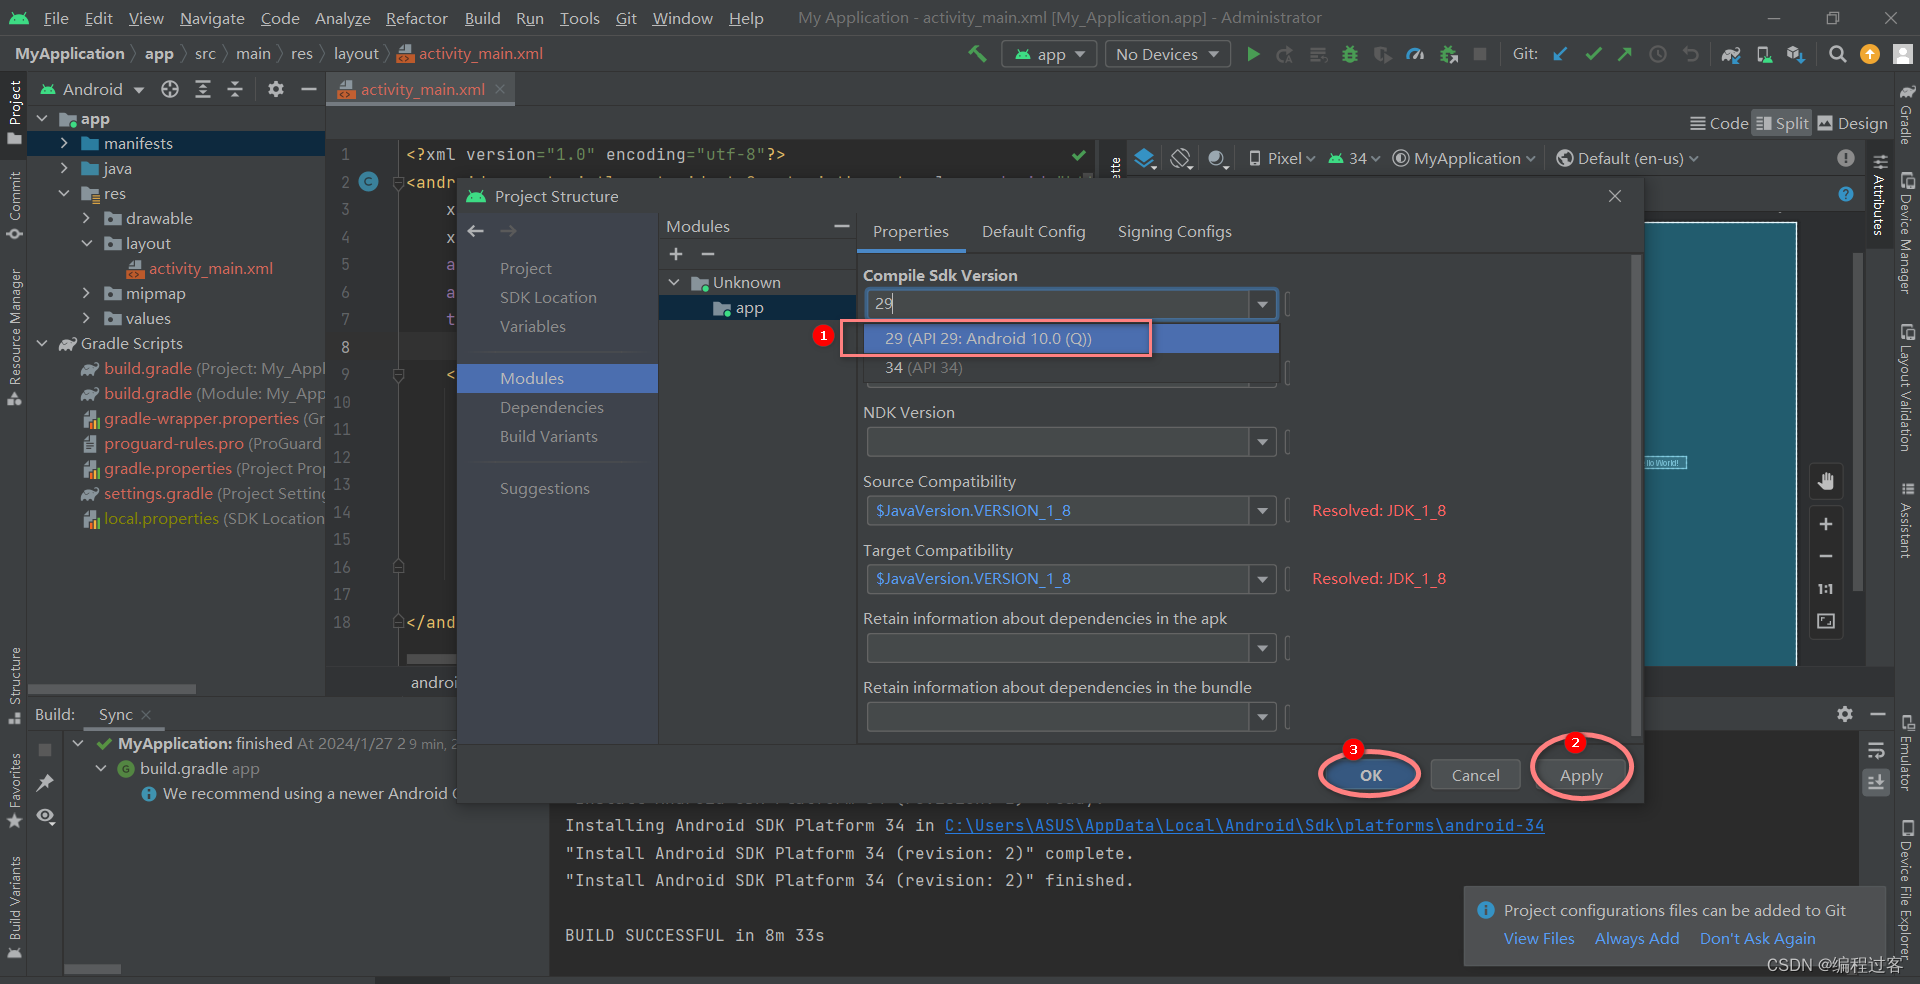Click the Debug app bug icon
The width and height of the screenshot is (1920, 984).
[1350, 54]
